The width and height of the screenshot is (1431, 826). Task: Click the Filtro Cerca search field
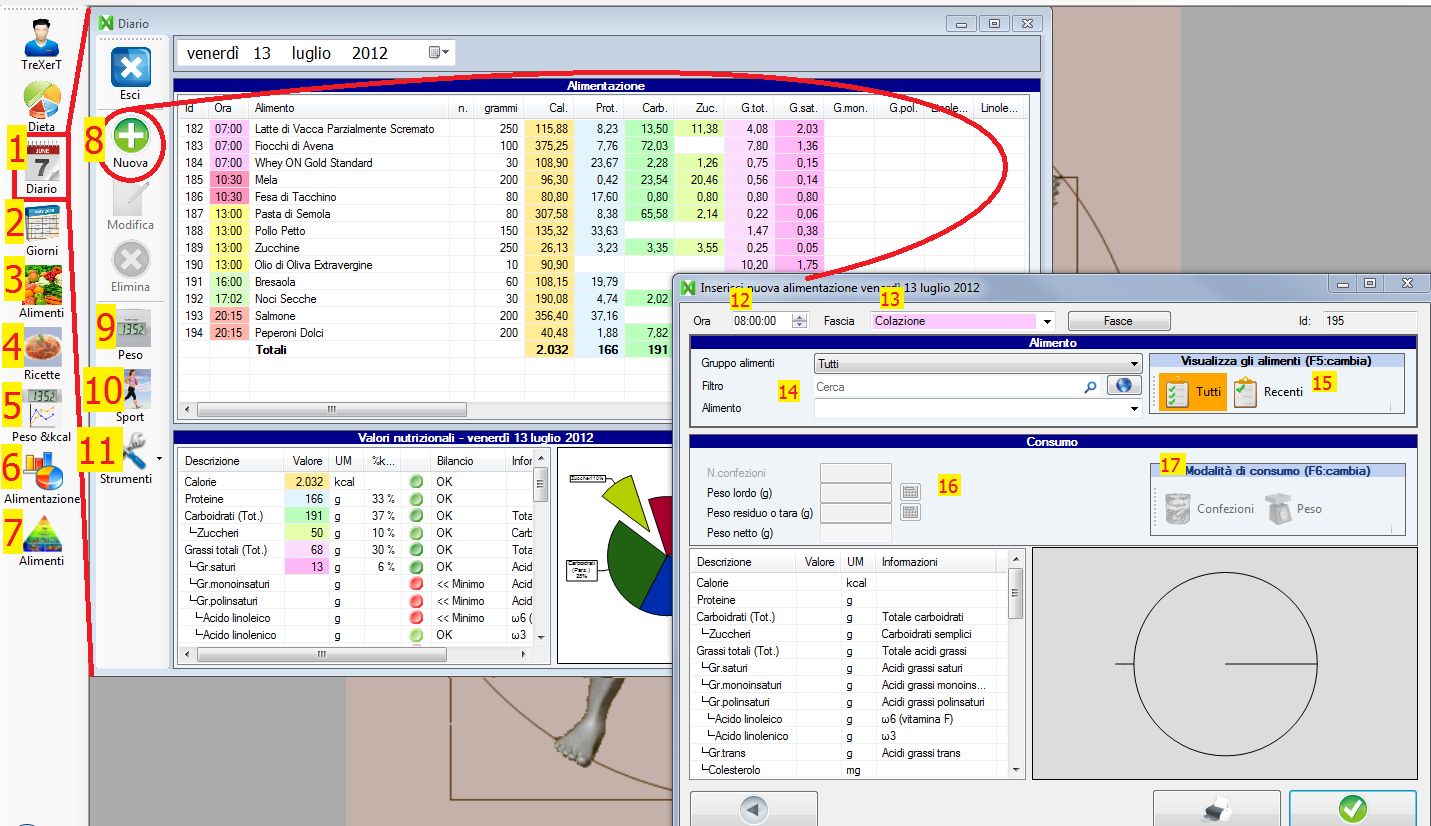(x=947, y=386)
